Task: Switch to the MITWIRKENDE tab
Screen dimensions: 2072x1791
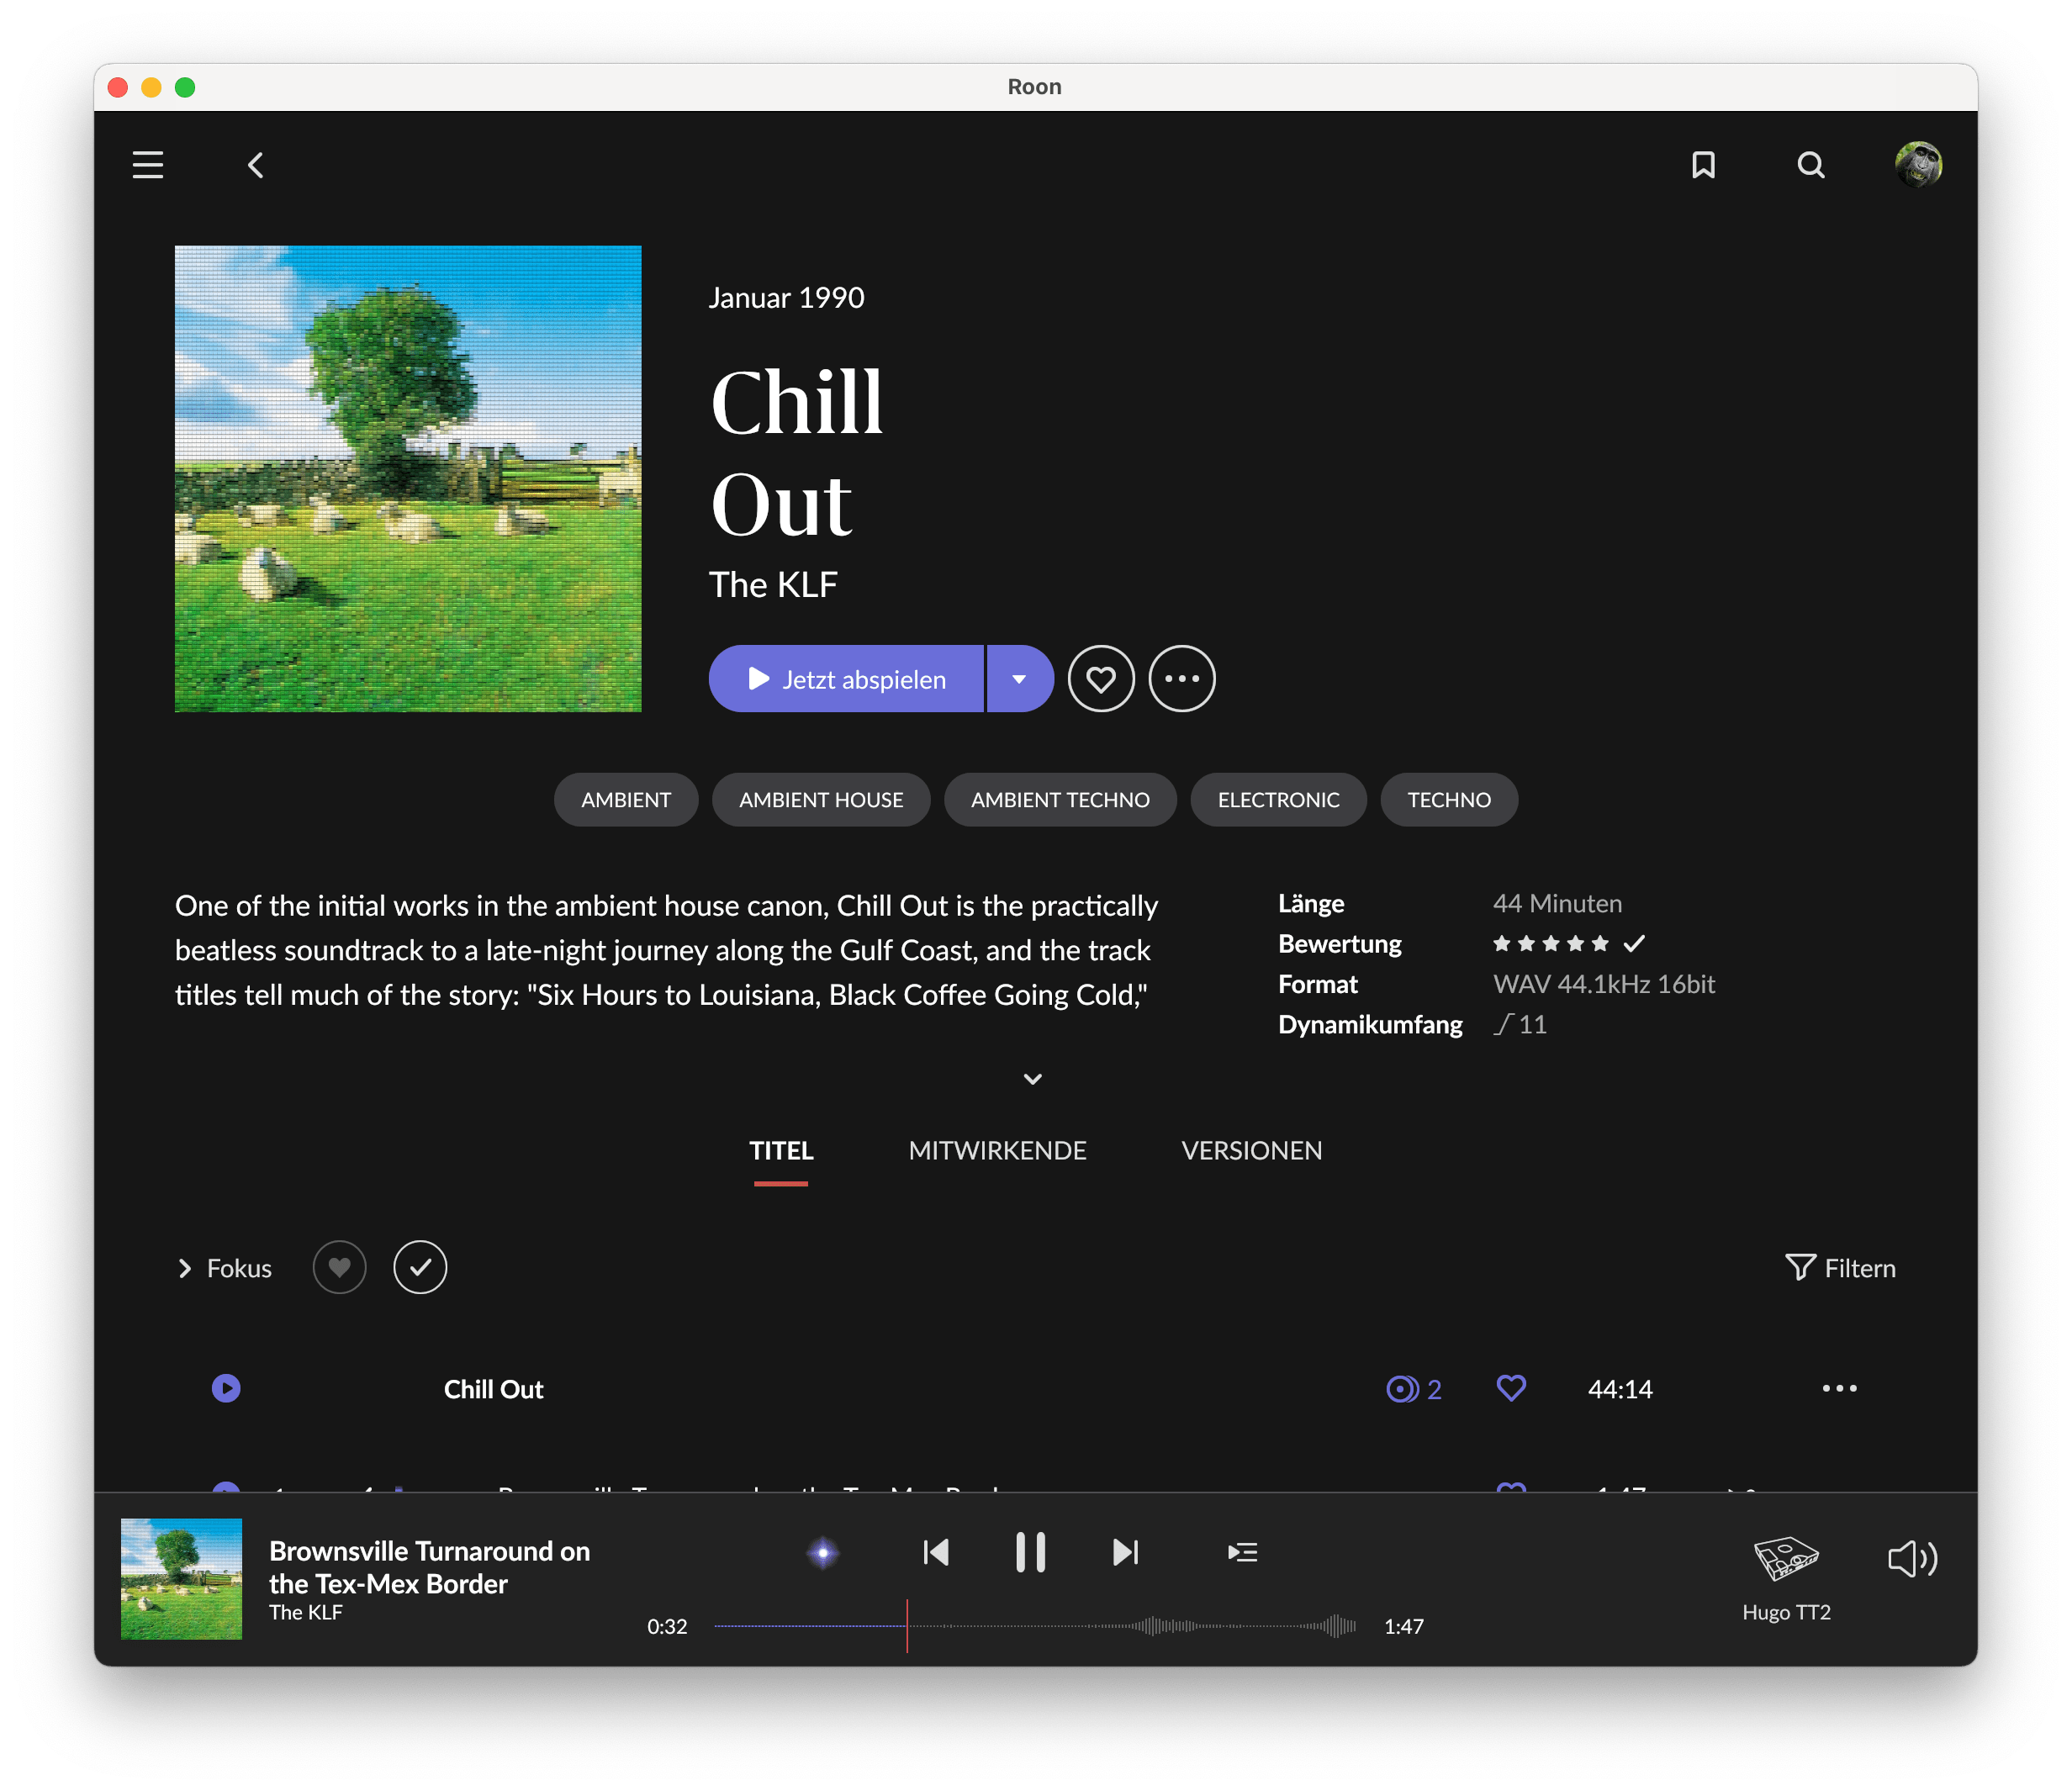Action: 997,1151
